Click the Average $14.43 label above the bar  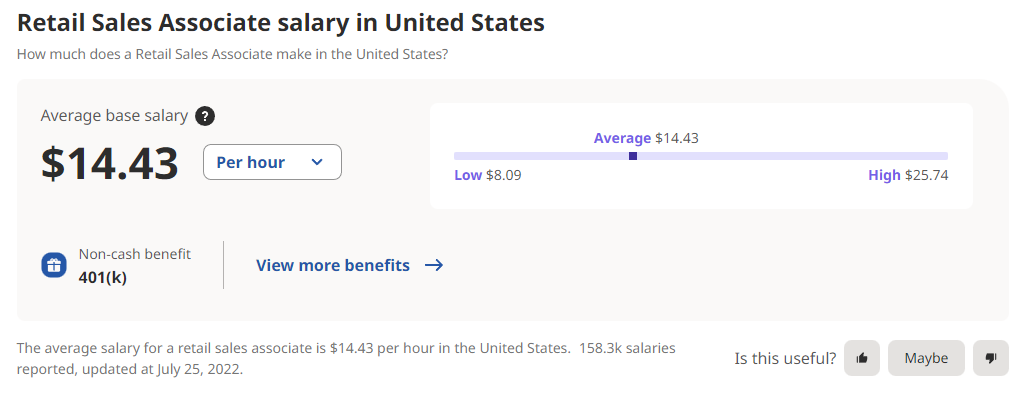tap(646, 138)
